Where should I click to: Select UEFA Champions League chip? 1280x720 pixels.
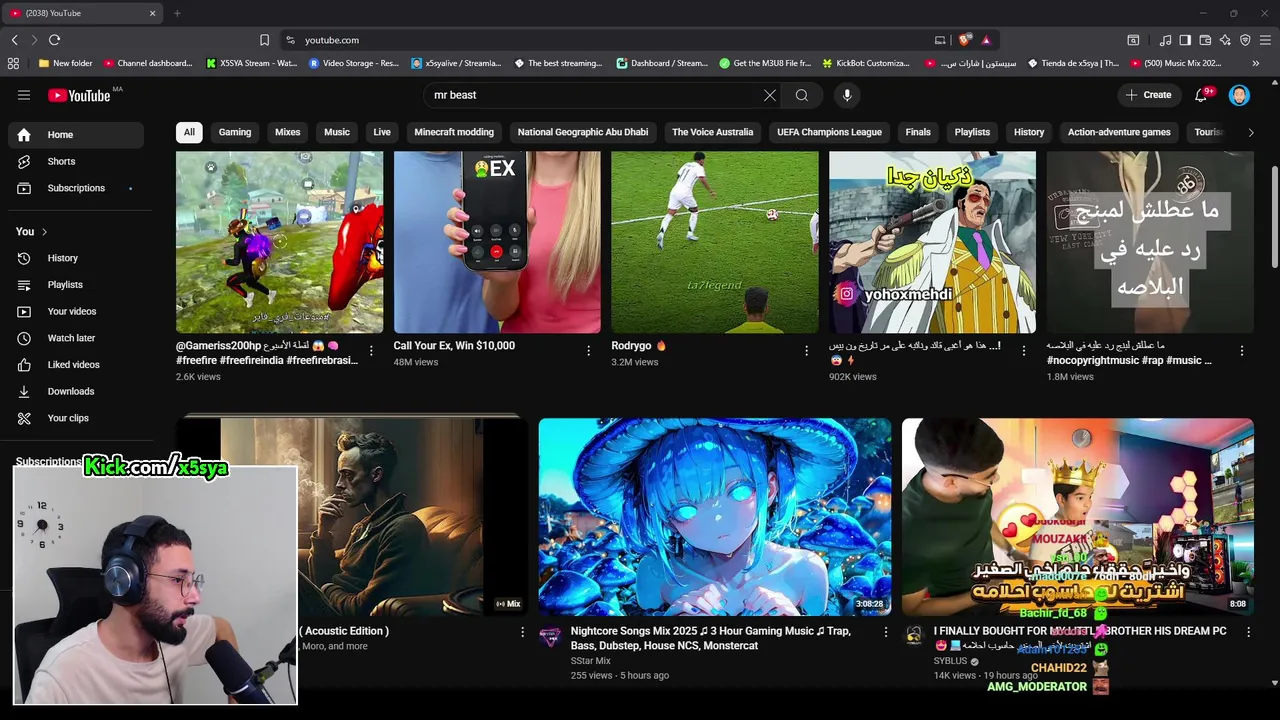(x=830, y=132)
